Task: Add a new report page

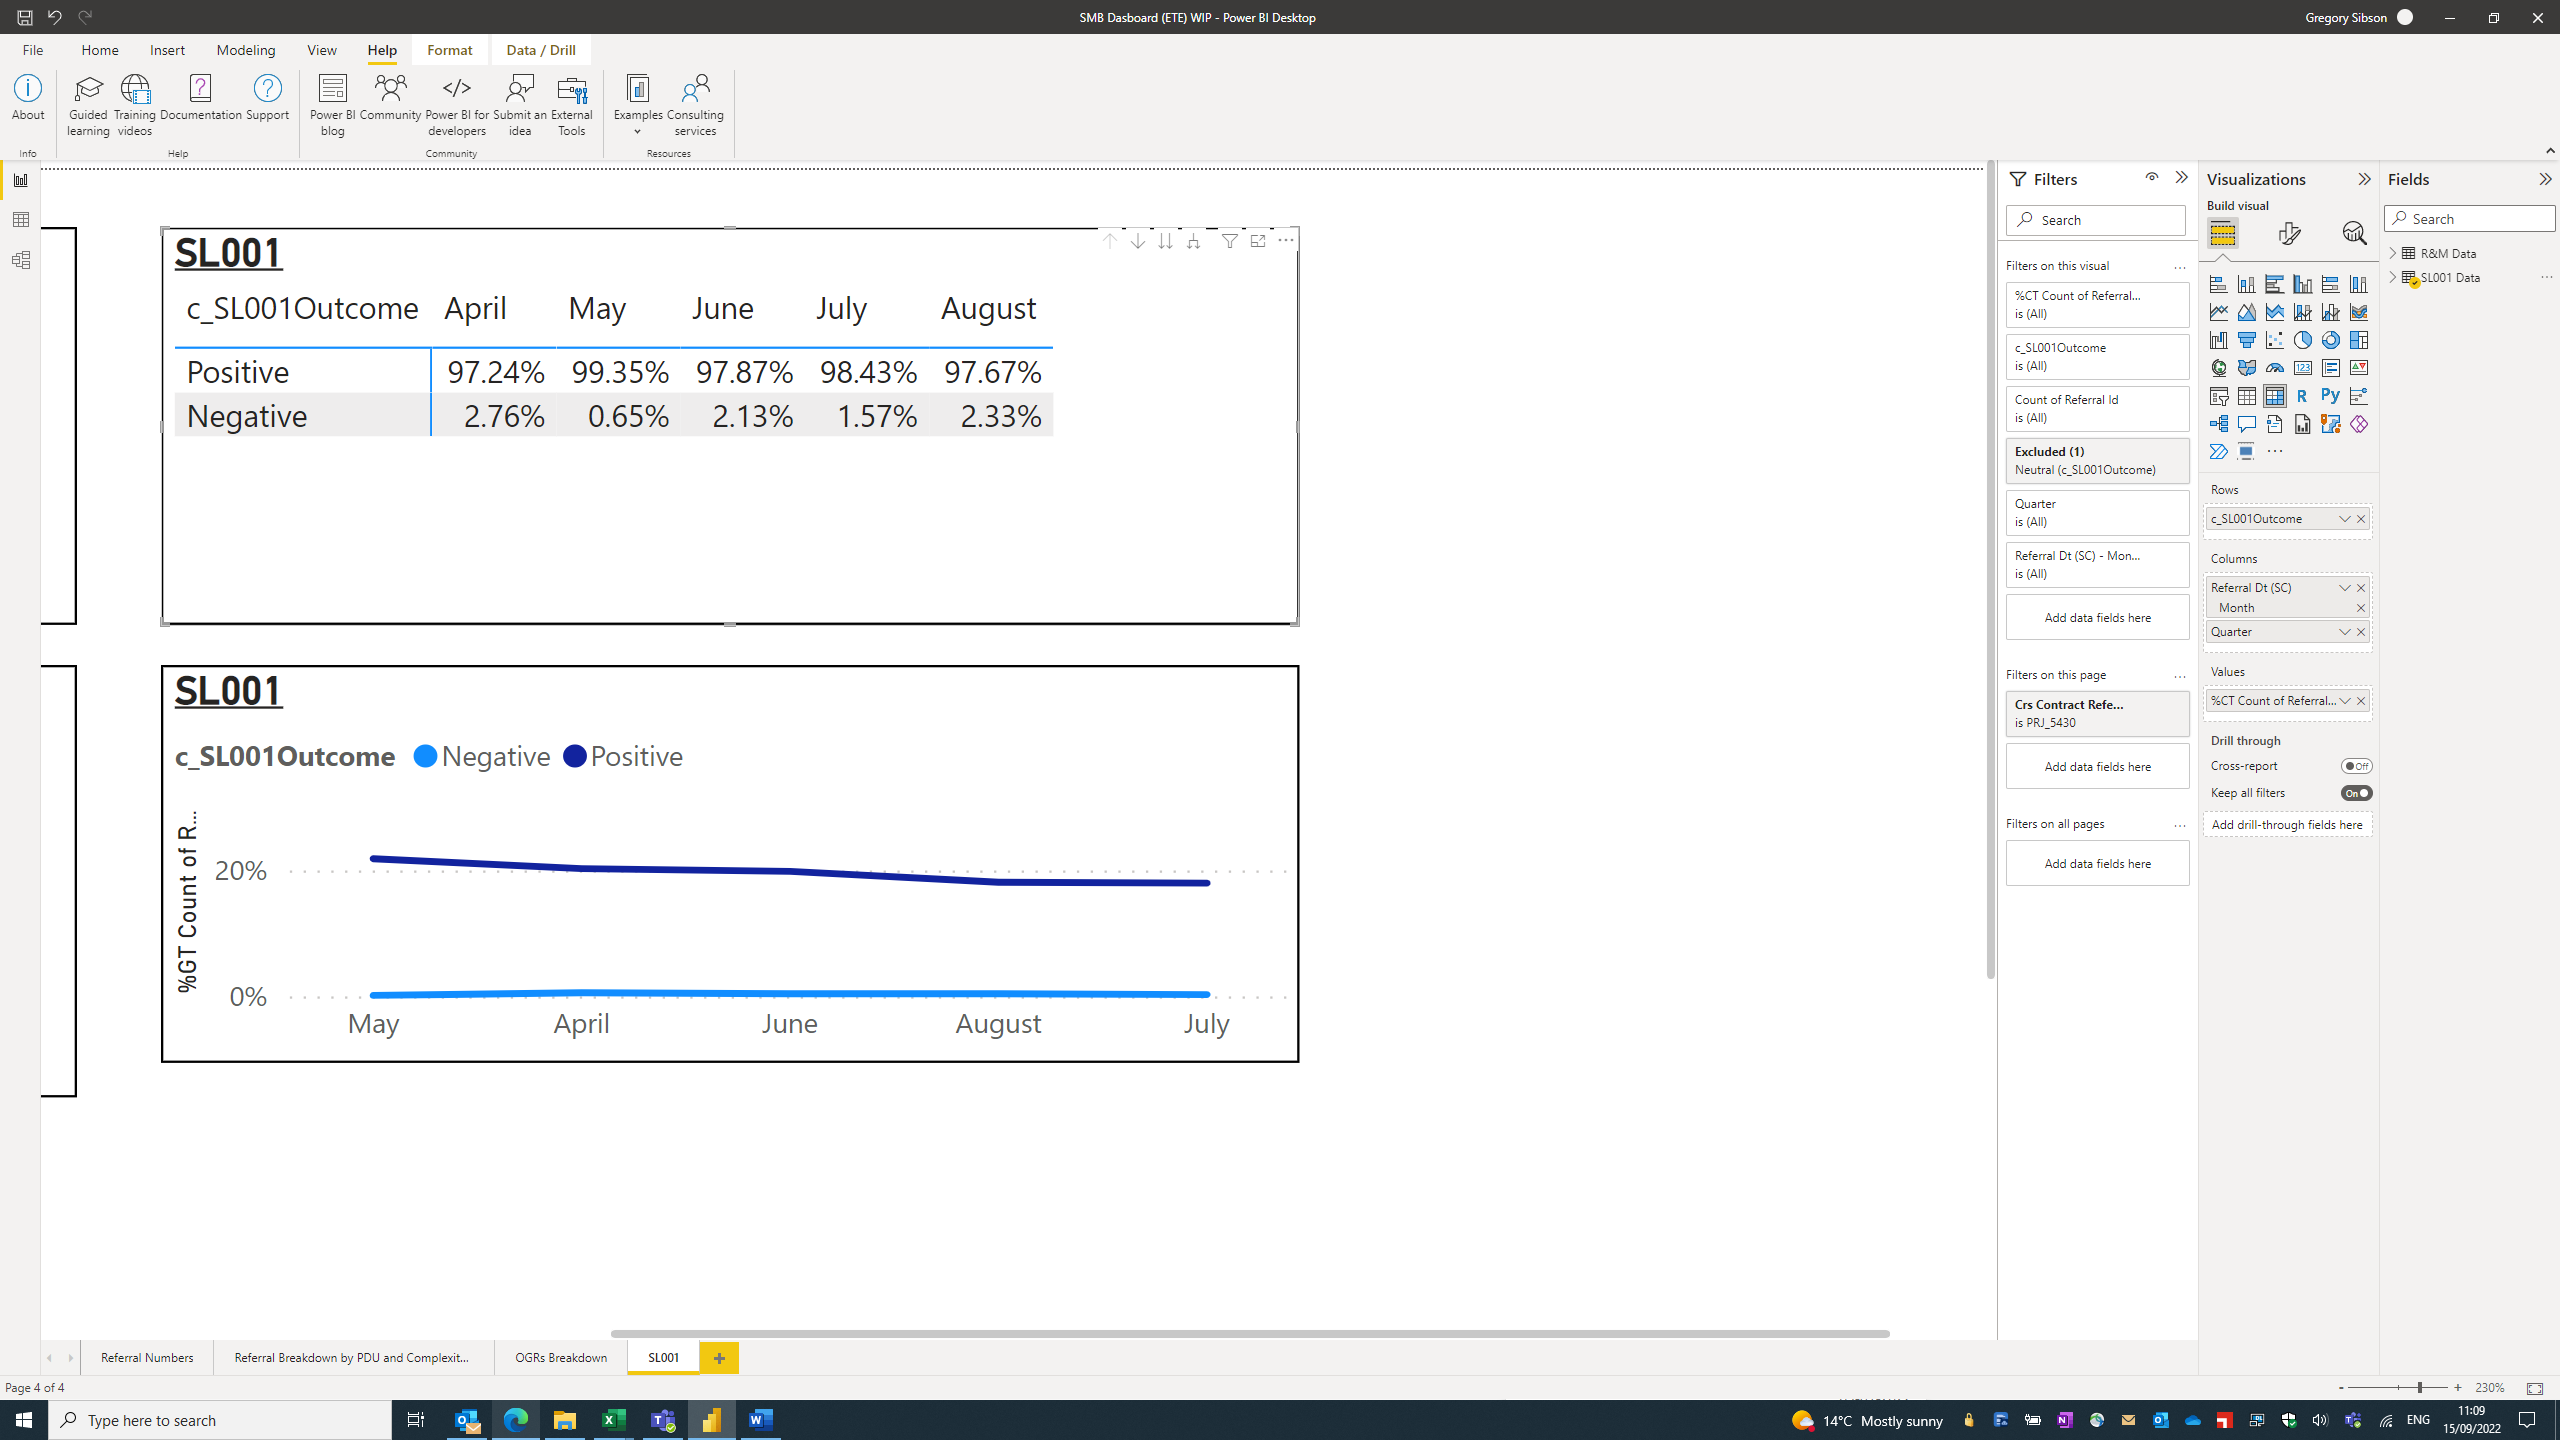Action: pyautogui.click(x=719, y=1358)
